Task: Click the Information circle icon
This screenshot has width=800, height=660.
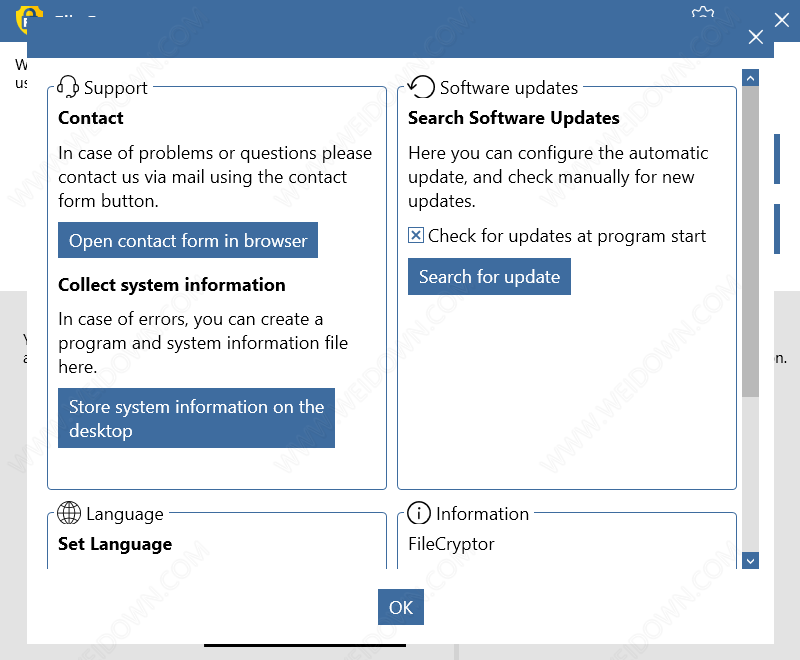Action: coord(419,513)
